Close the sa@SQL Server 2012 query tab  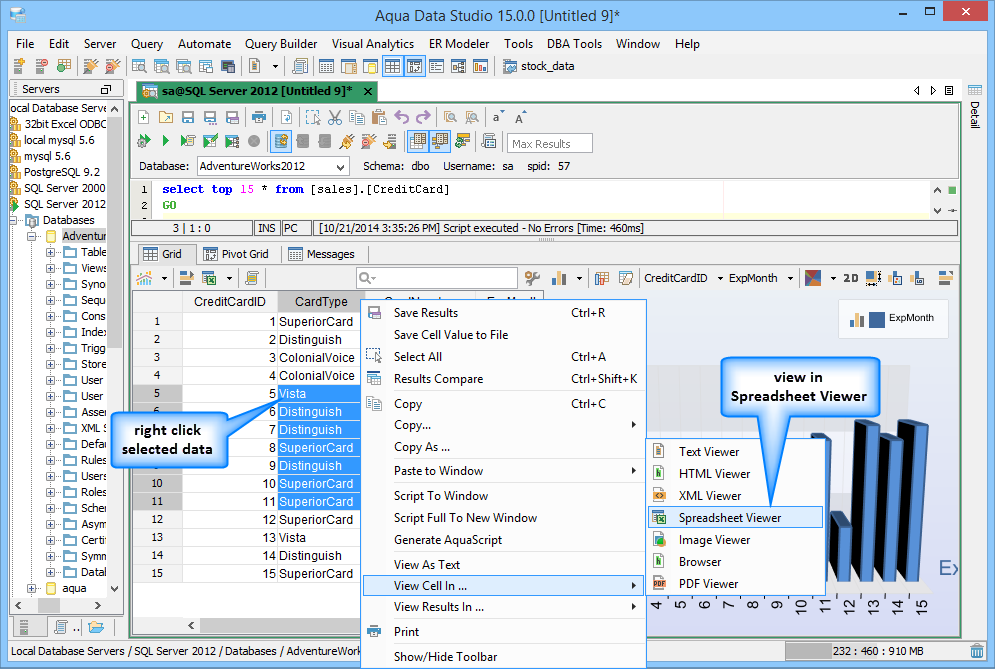pyautogui.click(x=367, y=91)
